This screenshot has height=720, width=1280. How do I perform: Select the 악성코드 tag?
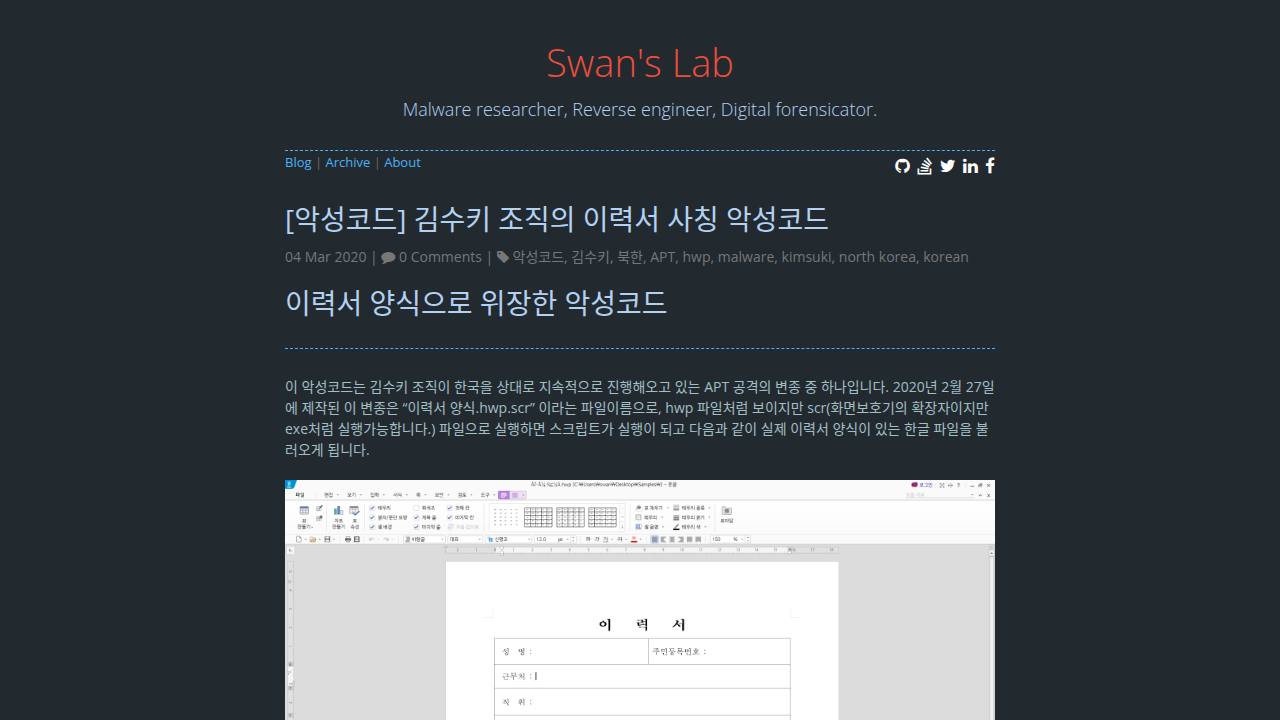pyautogui.click(x=538, y=257)
